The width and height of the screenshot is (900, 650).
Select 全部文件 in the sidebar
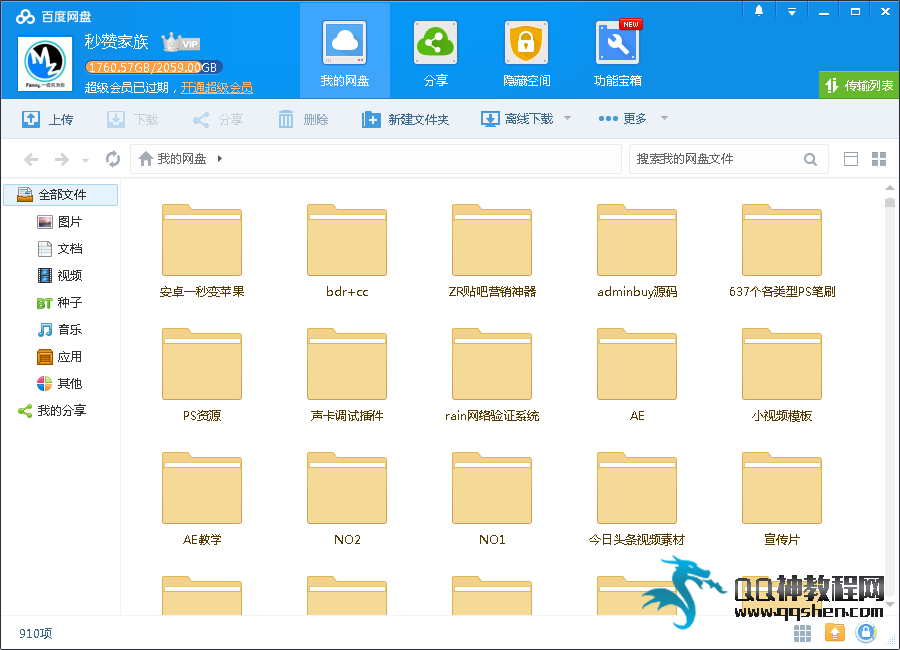(x=61, y=195)
